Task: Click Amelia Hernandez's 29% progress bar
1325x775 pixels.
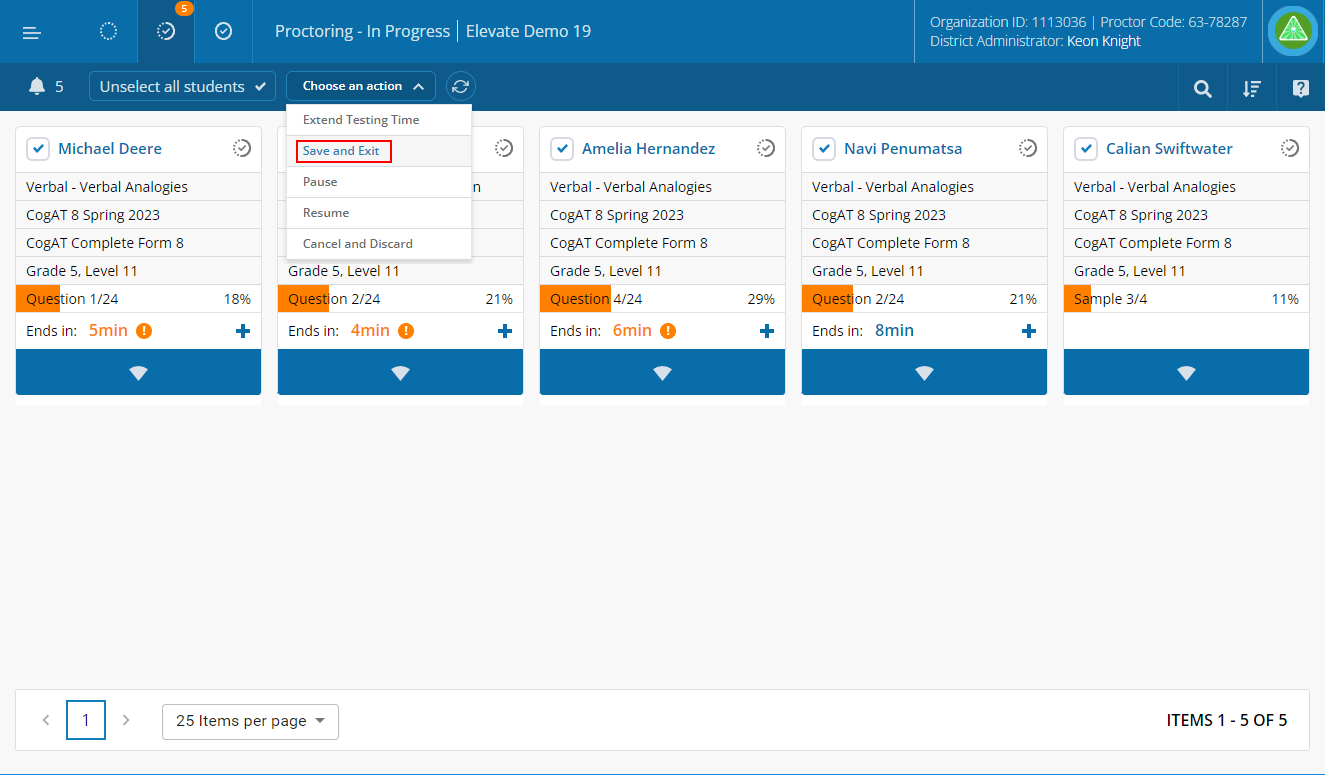Action: (x=663, y=299)
